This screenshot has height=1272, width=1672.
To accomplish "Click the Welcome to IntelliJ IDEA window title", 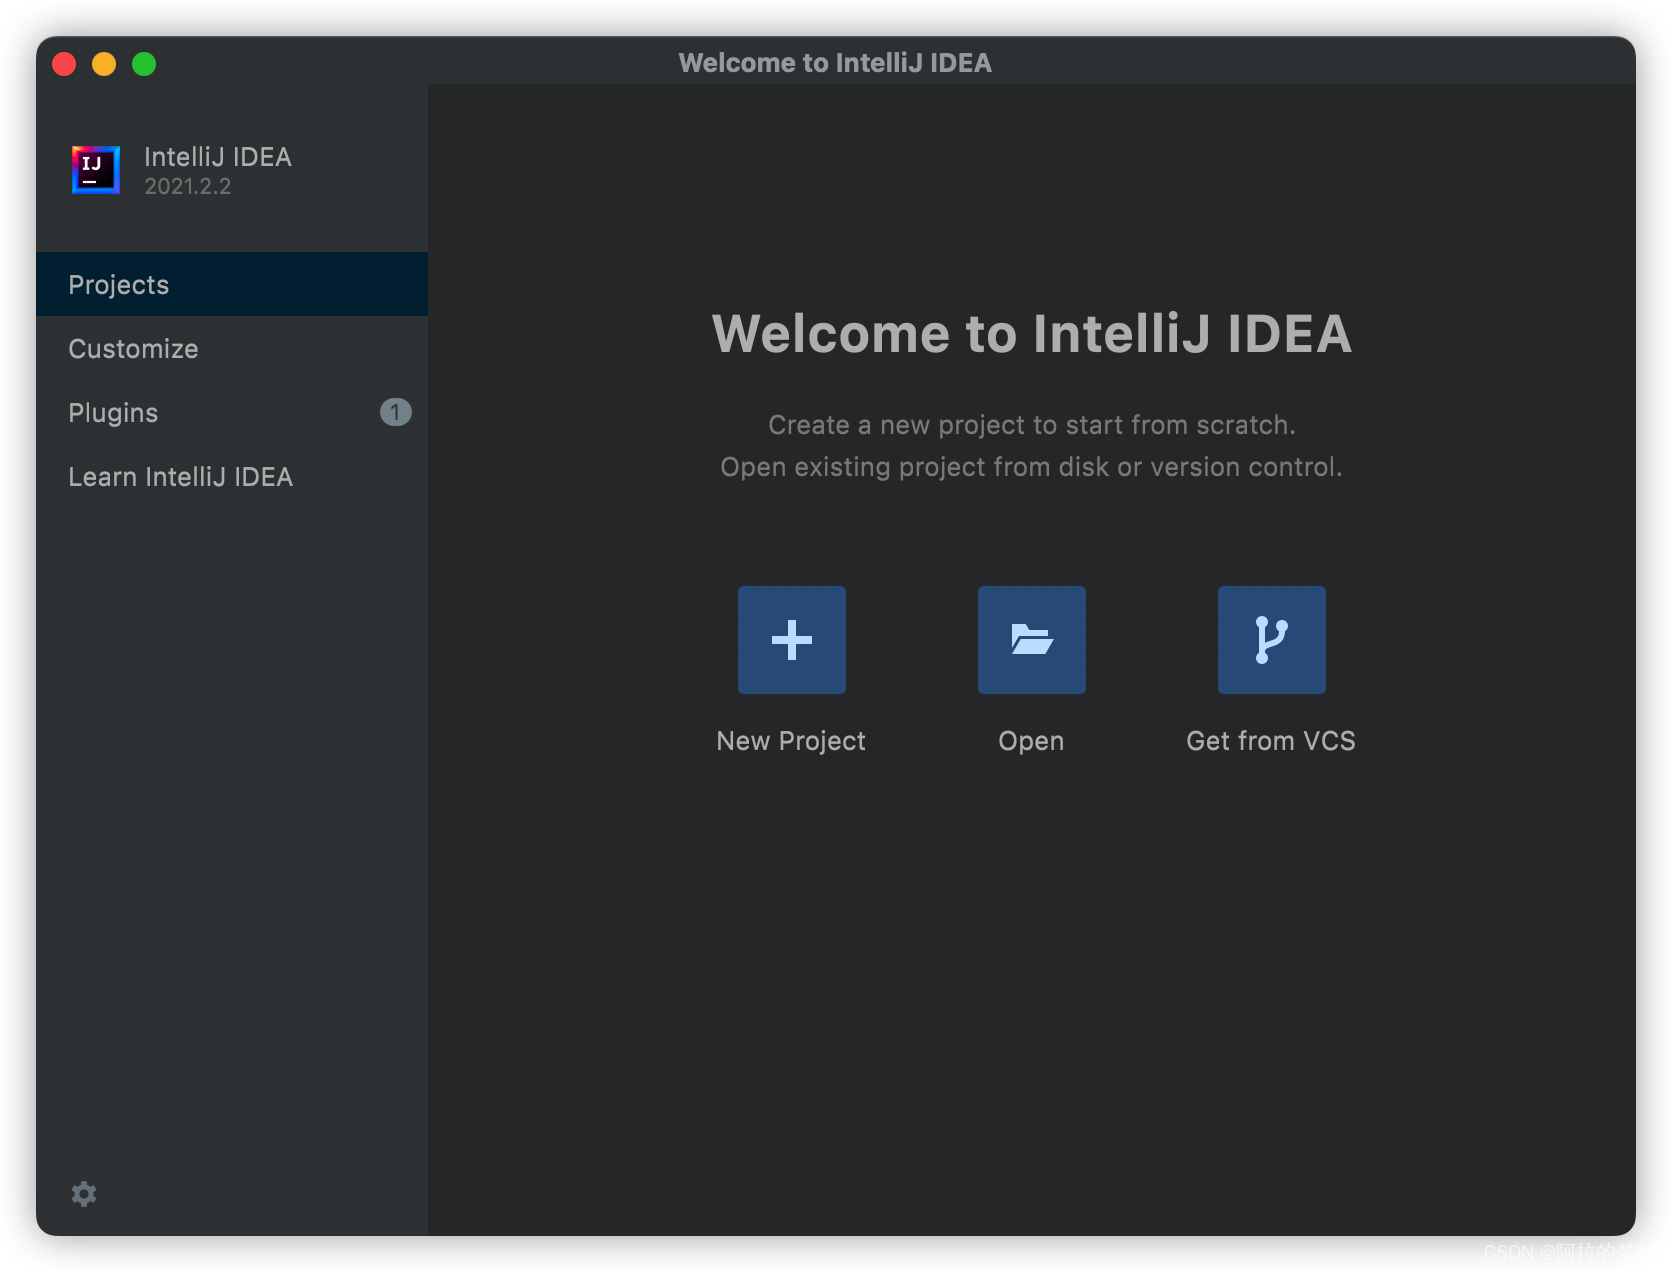I will [835, 63].
